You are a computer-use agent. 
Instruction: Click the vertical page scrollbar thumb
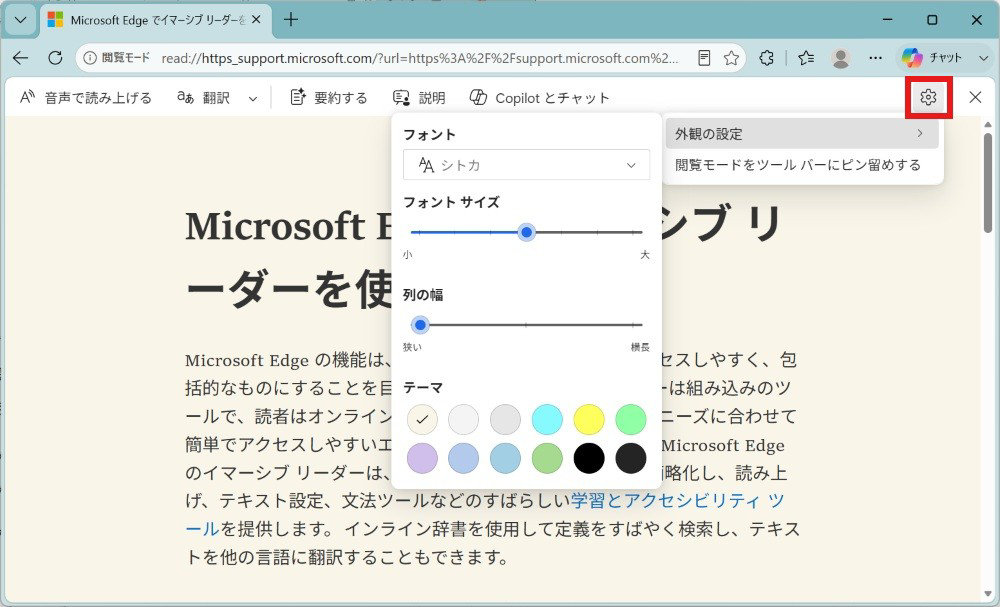coord(988,182)
